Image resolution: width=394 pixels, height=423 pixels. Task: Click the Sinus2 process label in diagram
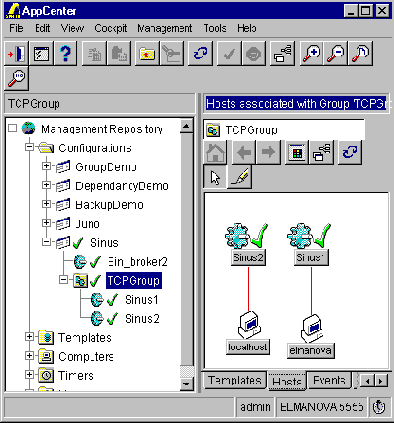248,257
